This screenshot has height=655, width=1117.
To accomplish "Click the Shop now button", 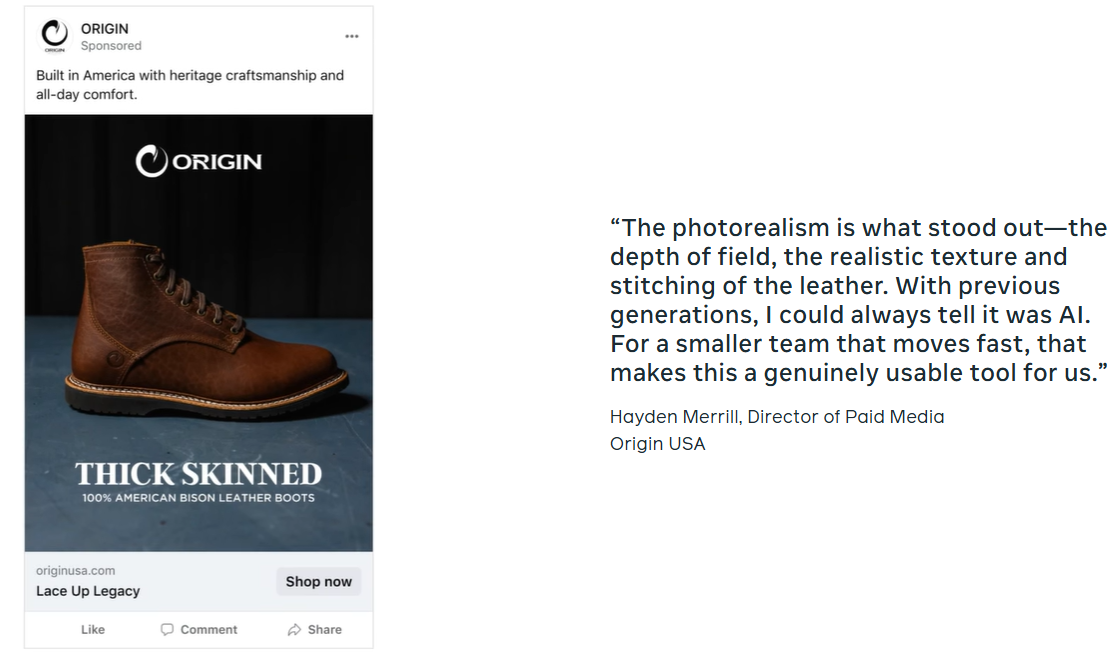I will (318, 582).
